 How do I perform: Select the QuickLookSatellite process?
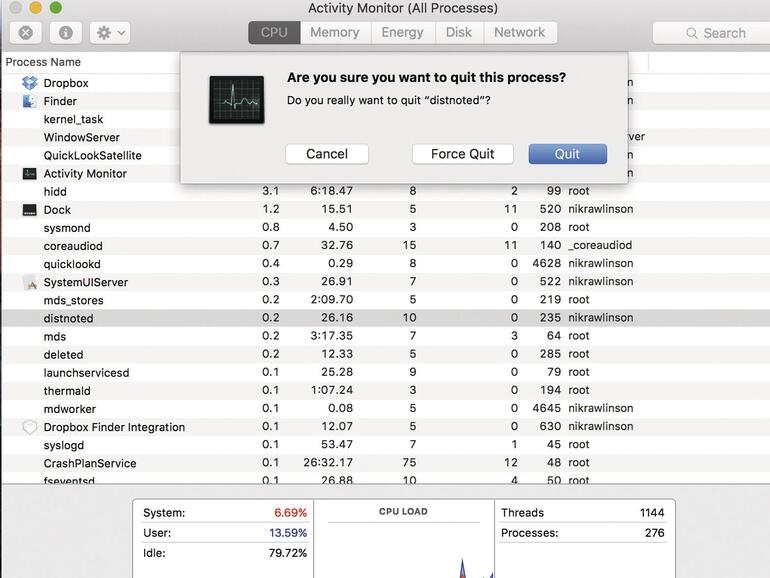92,156
